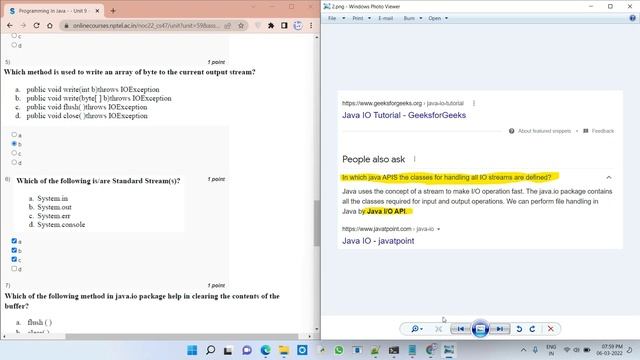The width and height of the screenshot is (640, 360).
Task: Click the onlinecourses.nptel.ac.in address bar
Action: click(146, 25)
